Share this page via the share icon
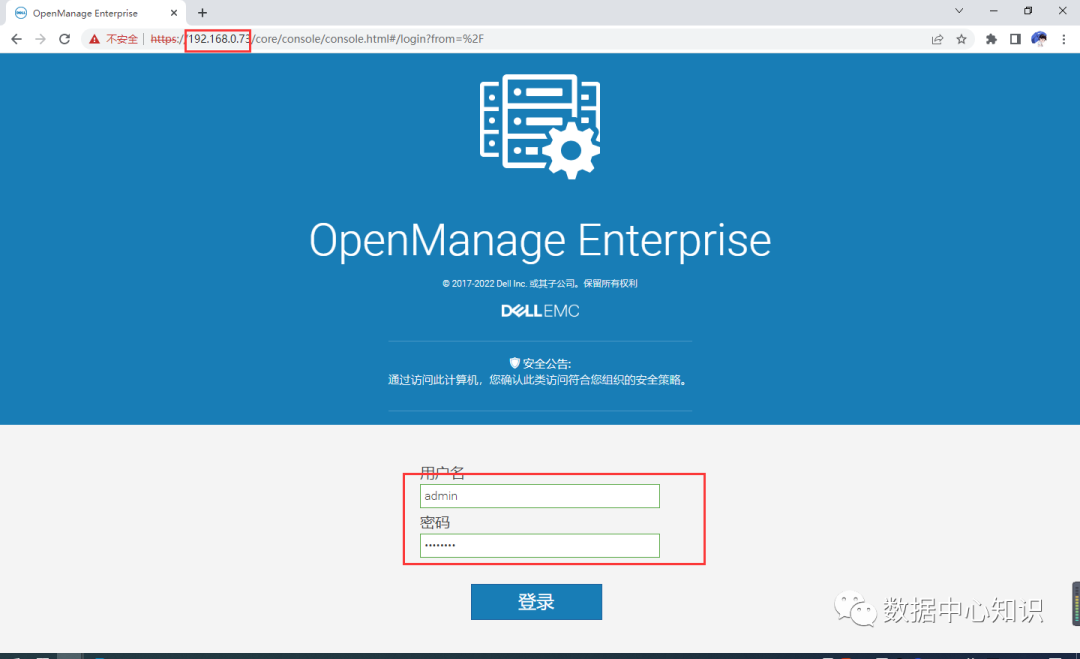Image resolution: width=1080 pixels, height=659 pixels. pyautogui.click(x=937, y=39)
